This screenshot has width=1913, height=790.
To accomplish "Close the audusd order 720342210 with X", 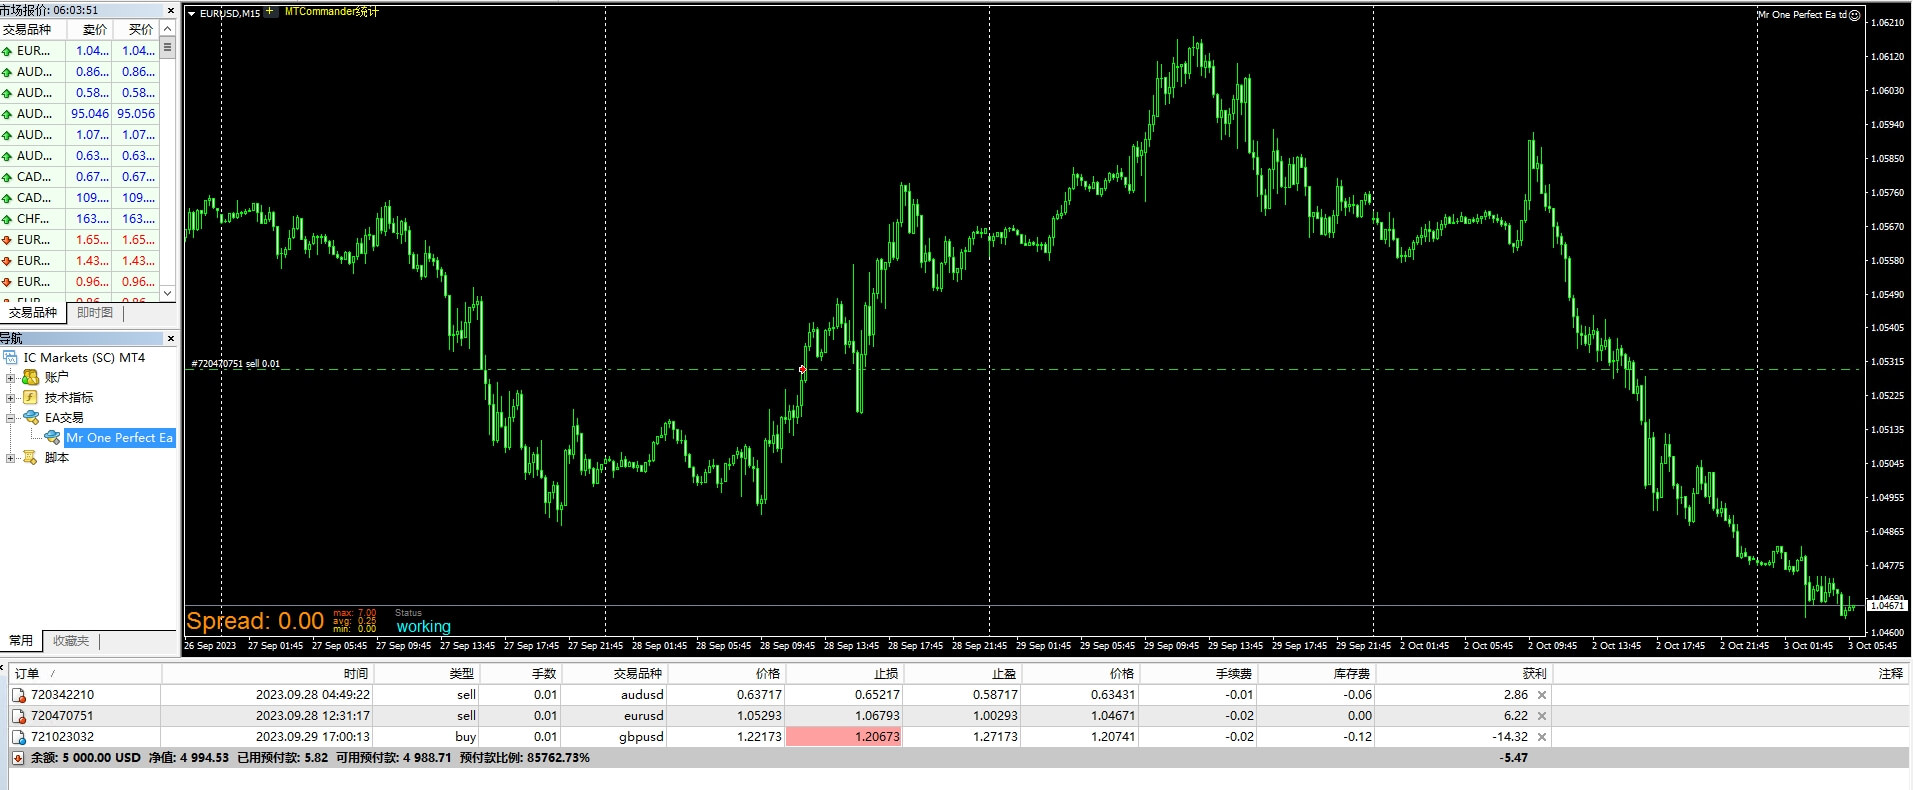I will tap(1542, 695).
